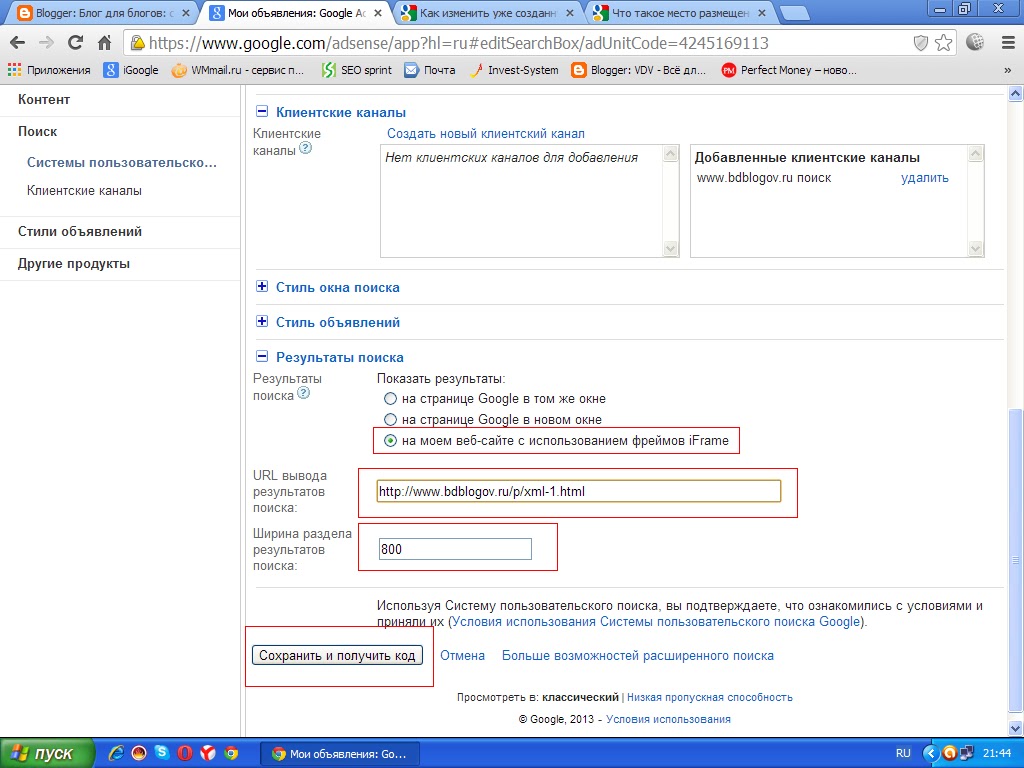Switch to Blogger: Блог для блогов tab
This screenshot has width=1024, height=768.
(103, 13)
